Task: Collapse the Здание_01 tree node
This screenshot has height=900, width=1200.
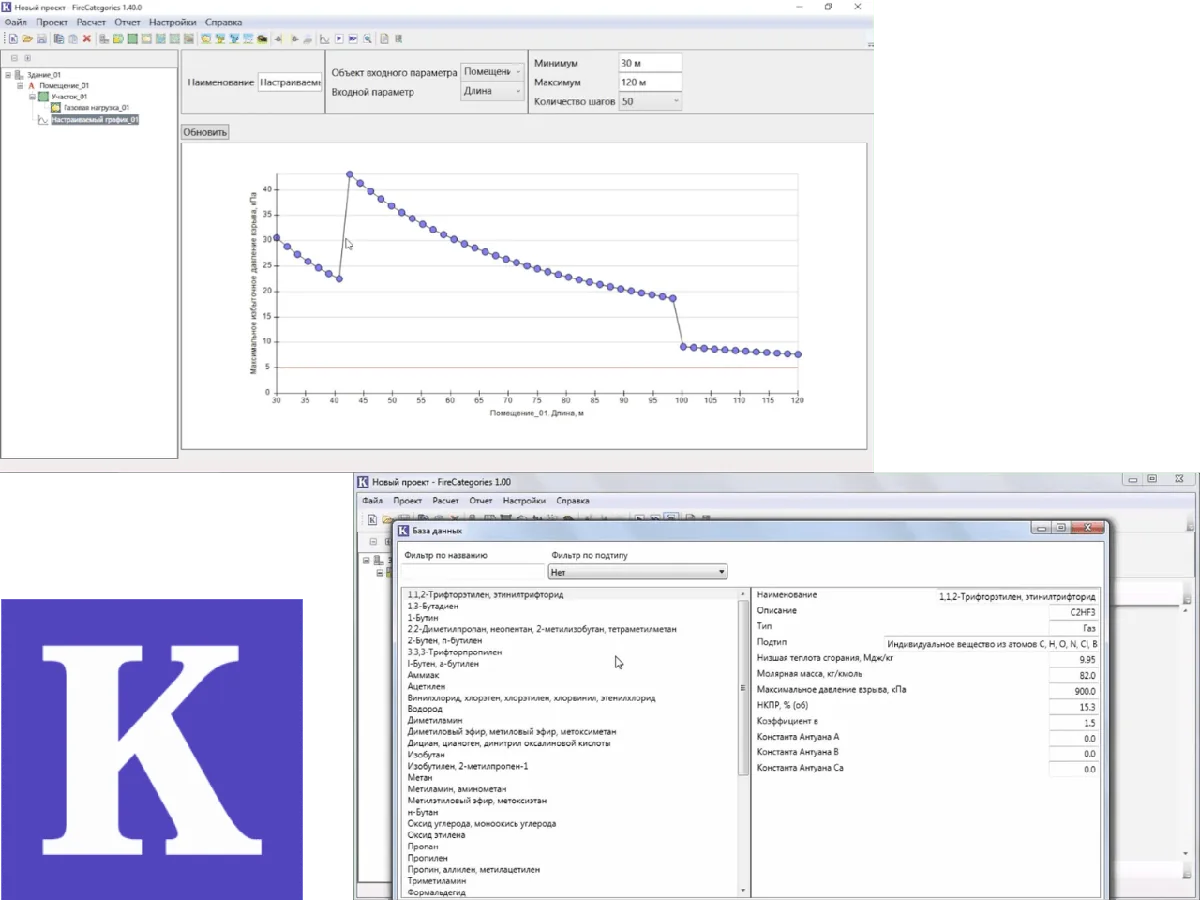Action: tap(8, 75)
